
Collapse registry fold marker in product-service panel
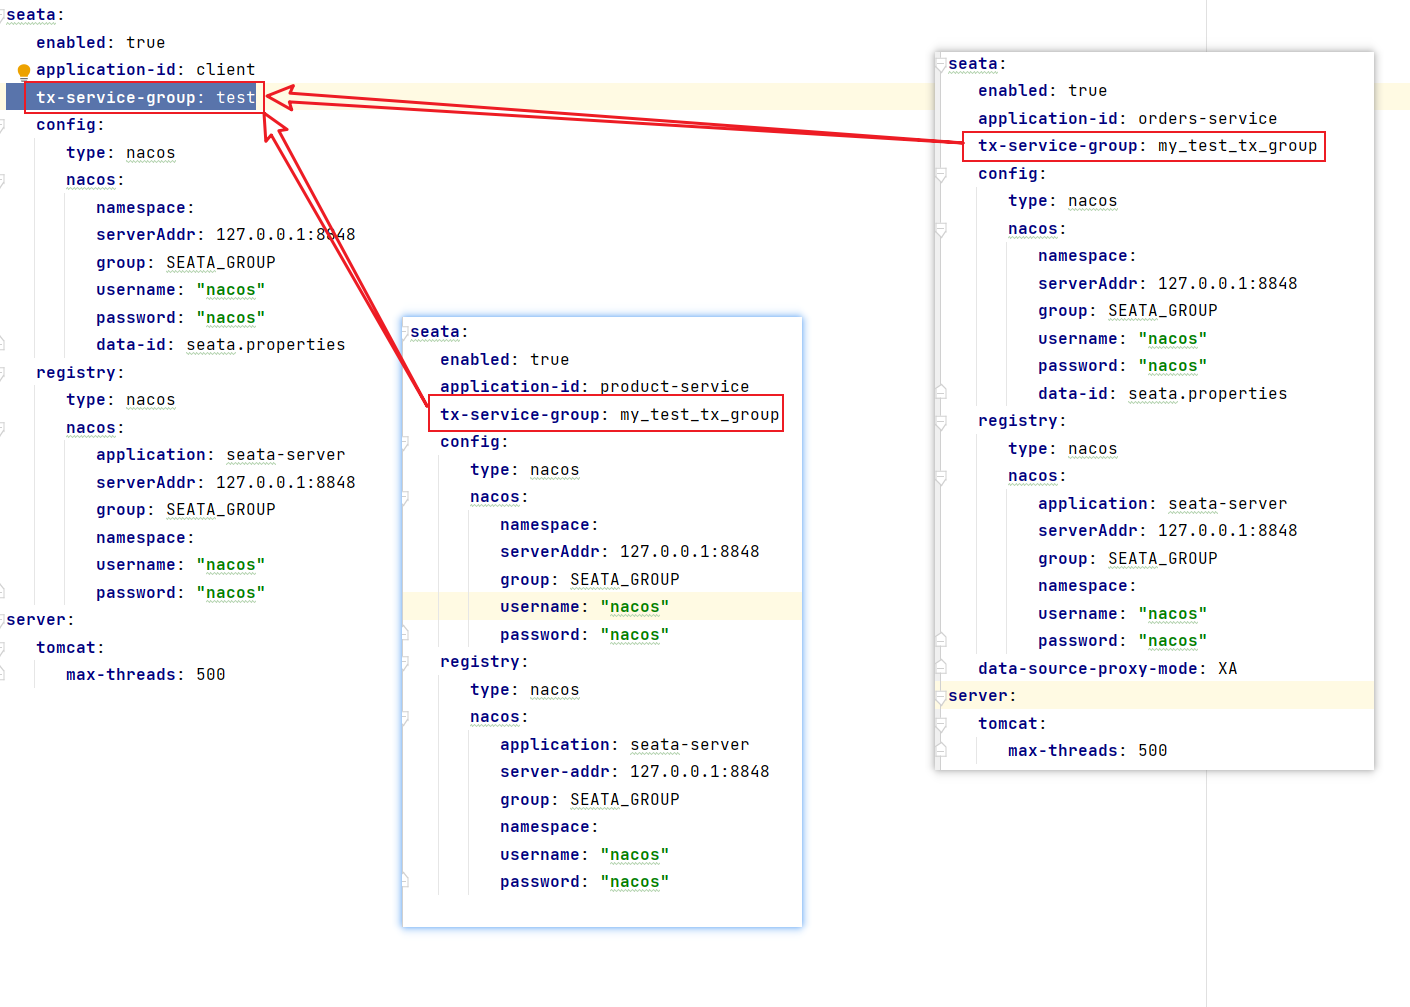405,663
